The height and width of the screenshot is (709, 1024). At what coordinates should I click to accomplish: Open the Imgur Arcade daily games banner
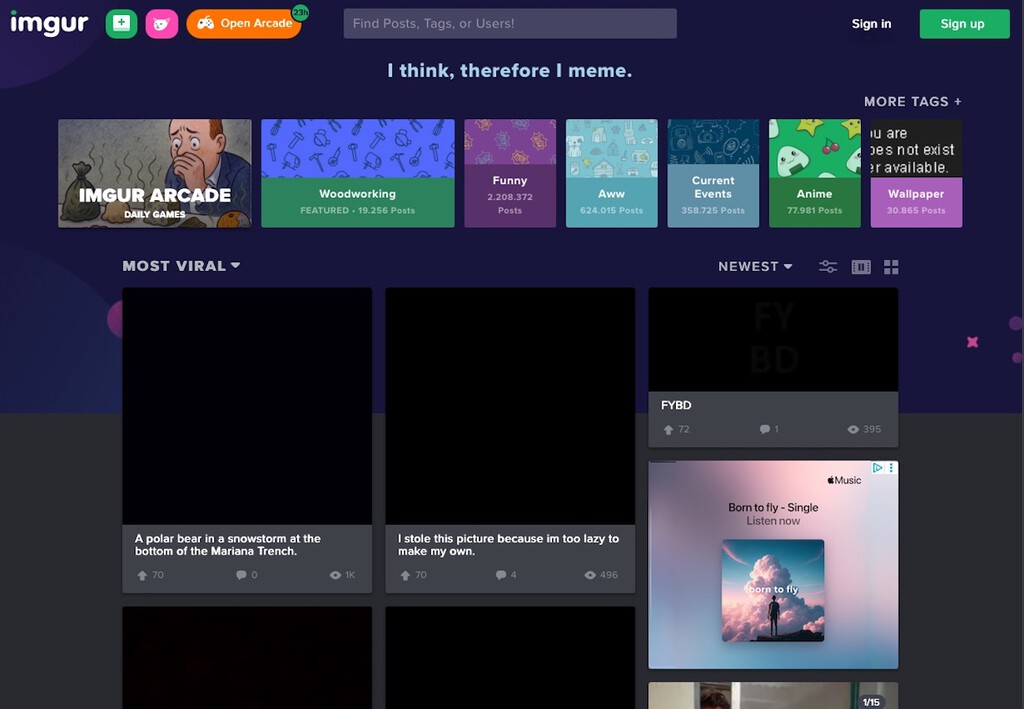coord(155,173)
